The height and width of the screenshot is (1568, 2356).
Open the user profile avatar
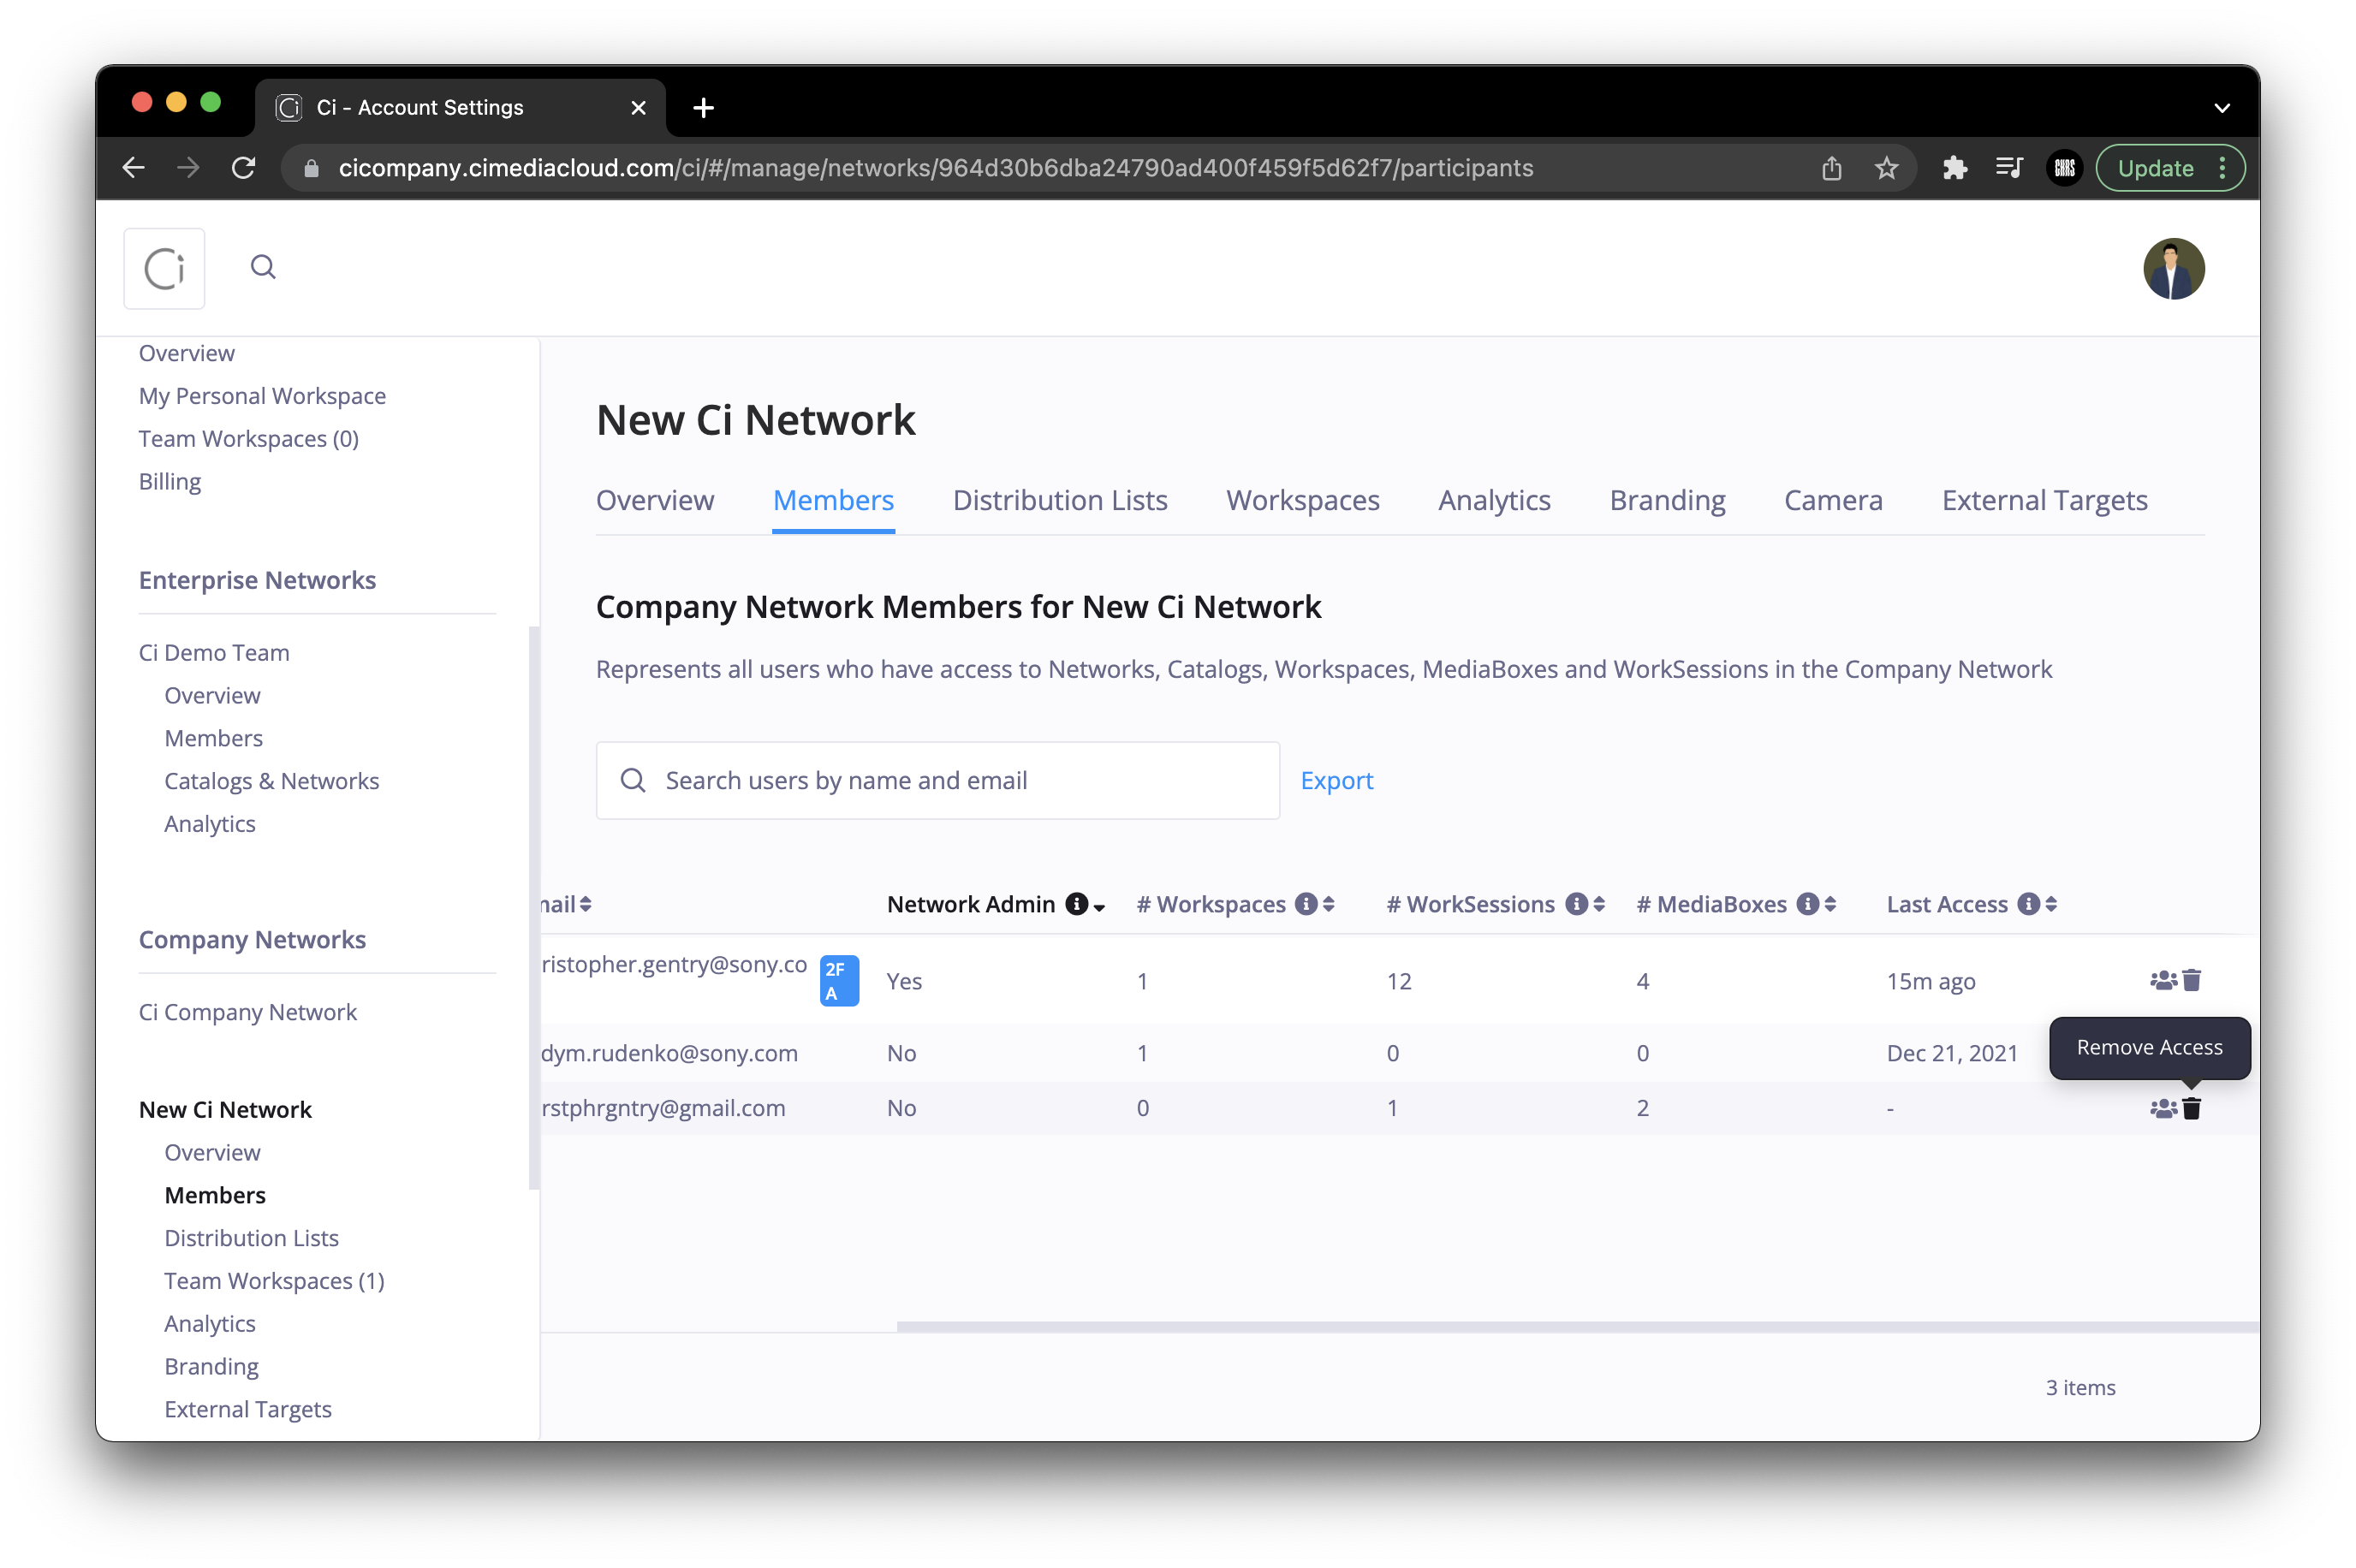pos(2173,268)
